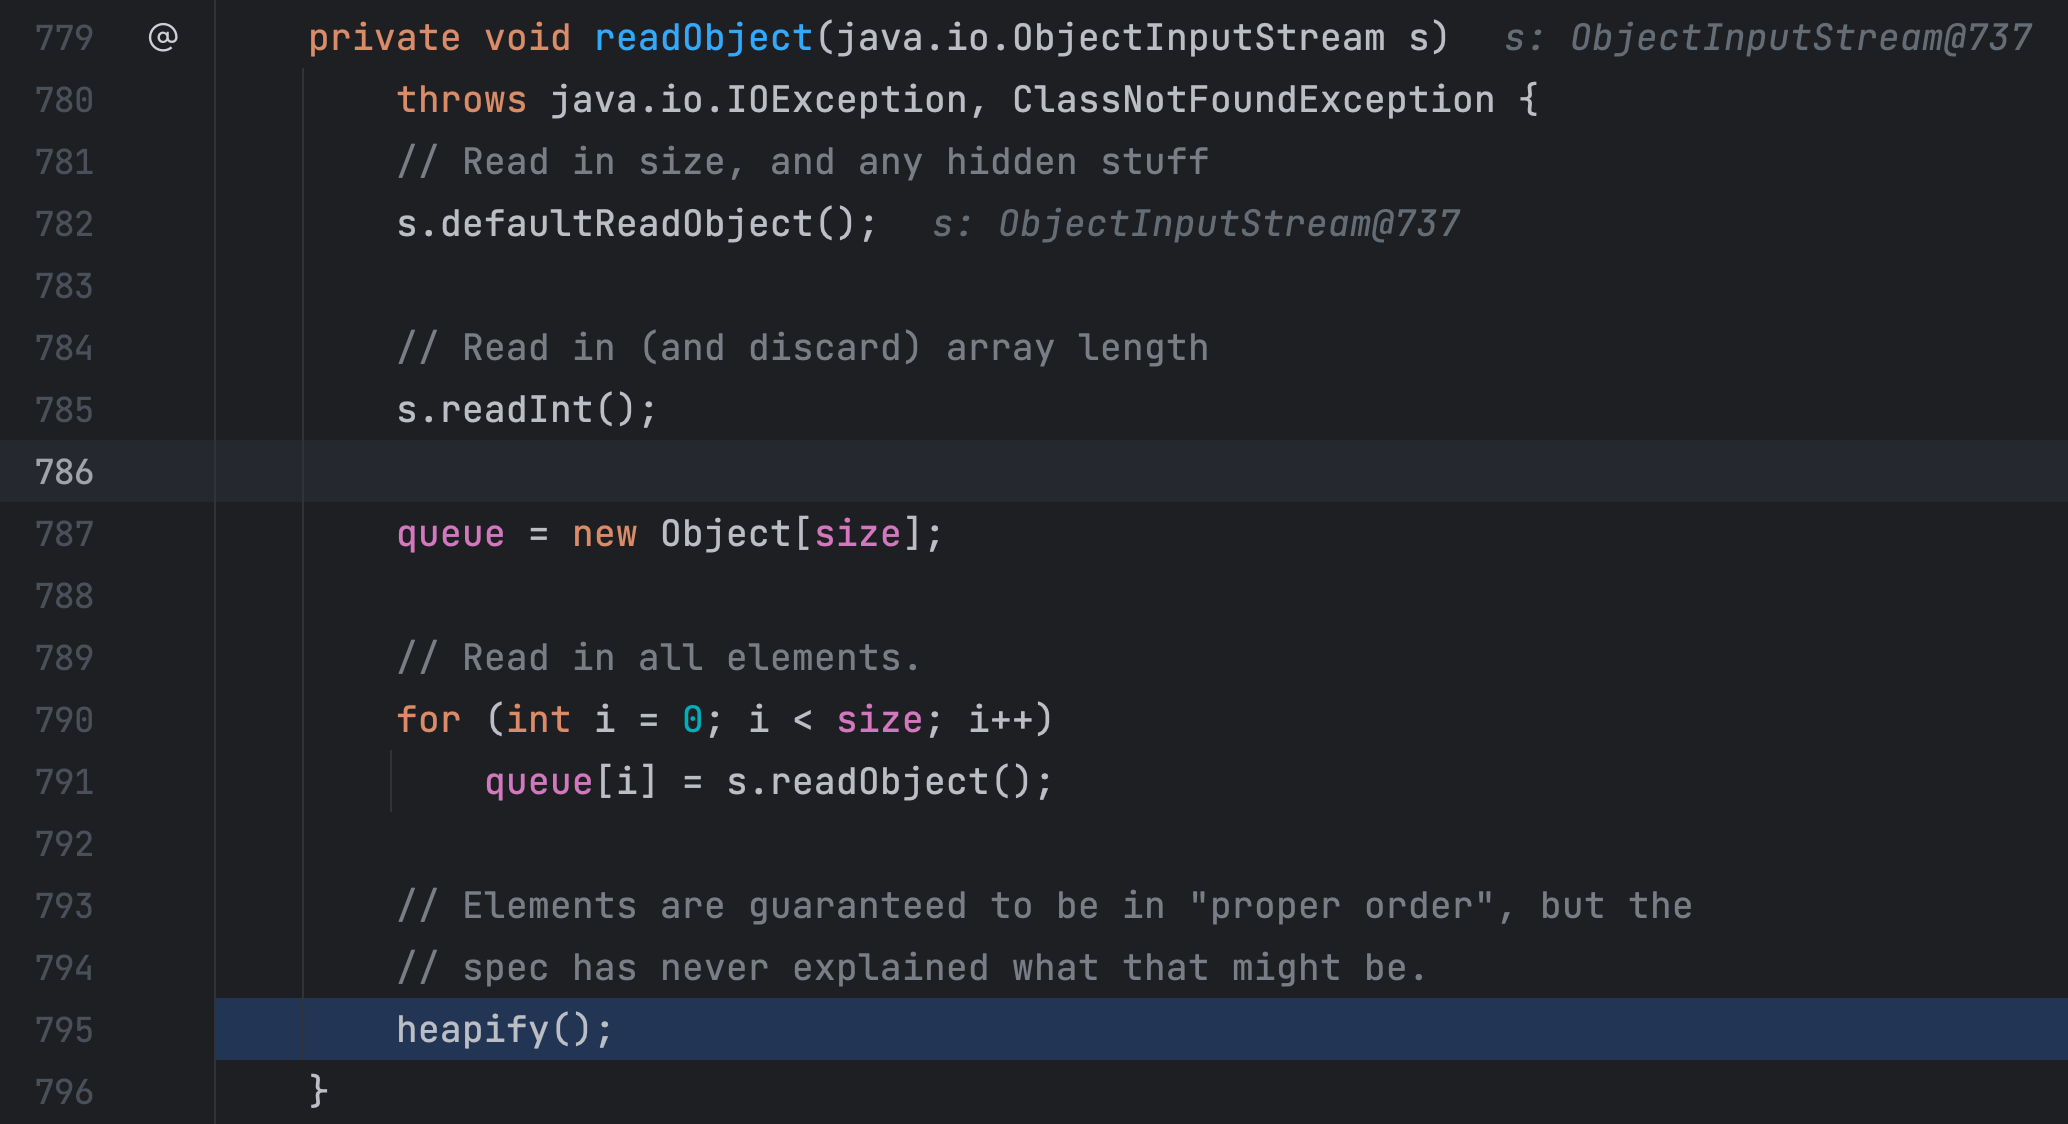Click line number 790 in the gutter
Screen dimensions: 2068x1124
click(x=64, y=720)
